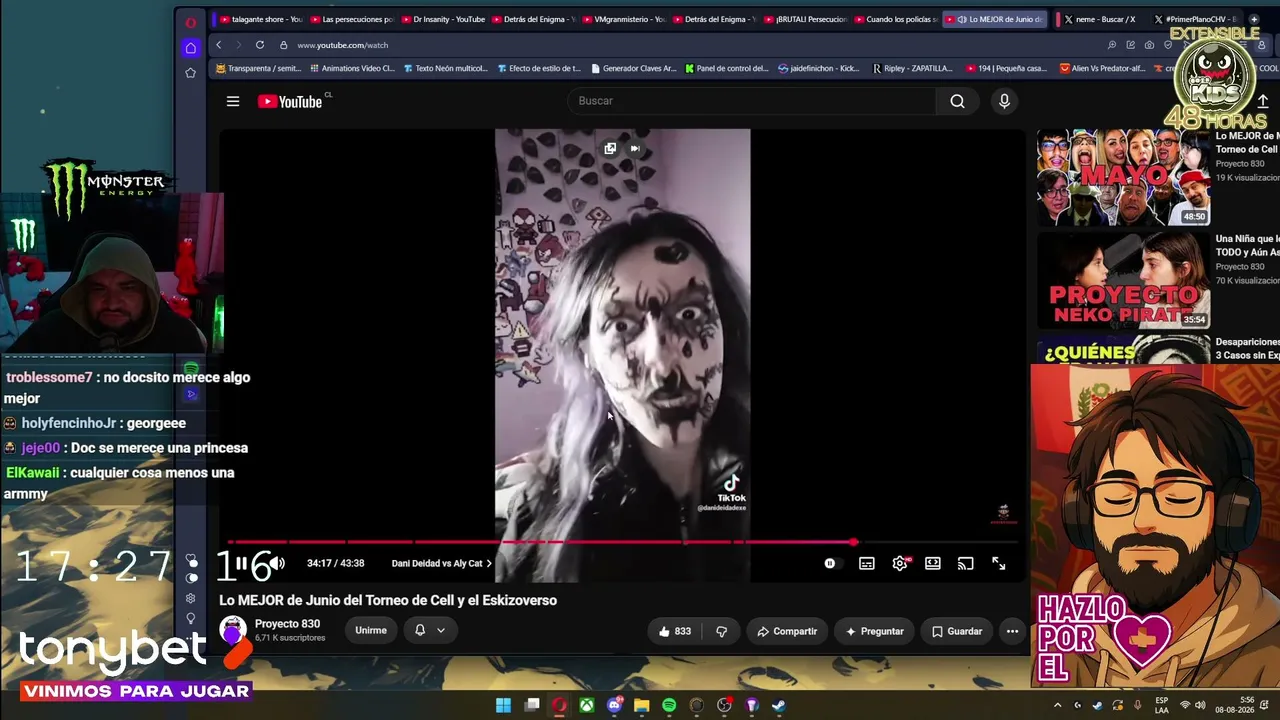This screenshot has width=1280, height=720.
Task: Open File Explorer from the taskbar
Action: 642,705
